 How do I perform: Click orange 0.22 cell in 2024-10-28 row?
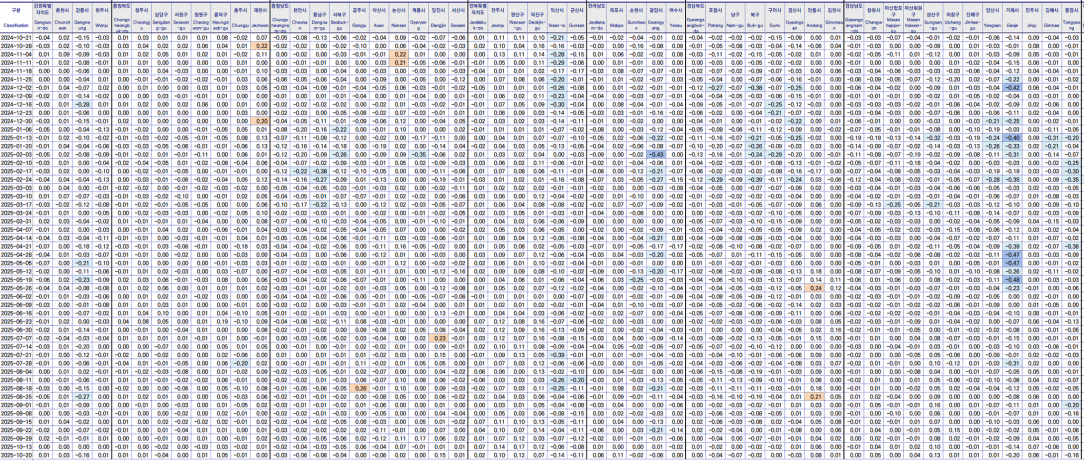pyautogui.click(x=261, y=45)
